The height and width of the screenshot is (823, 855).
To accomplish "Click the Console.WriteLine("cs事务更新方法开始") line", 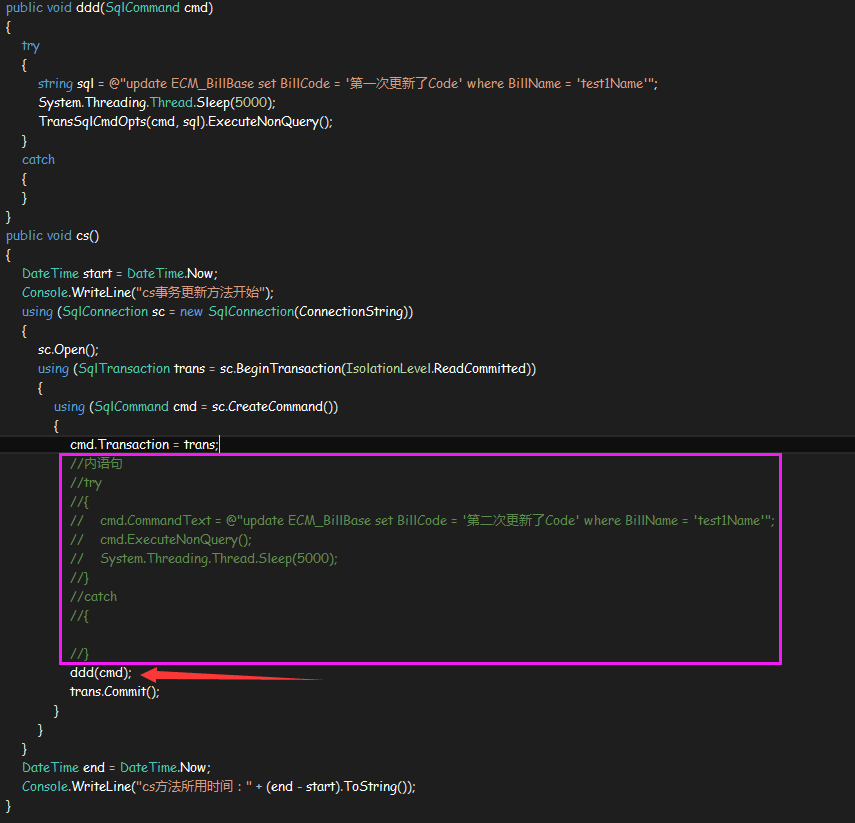I will tap(148, 293).
